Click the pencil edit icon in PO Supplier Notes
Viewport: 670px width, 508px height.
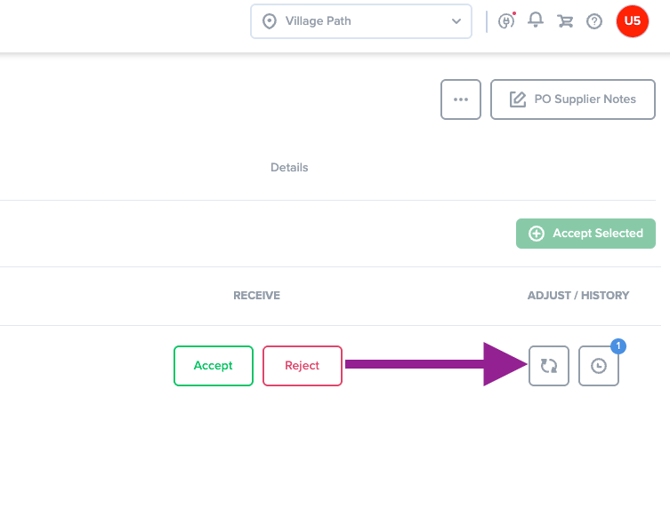(517, 99)
